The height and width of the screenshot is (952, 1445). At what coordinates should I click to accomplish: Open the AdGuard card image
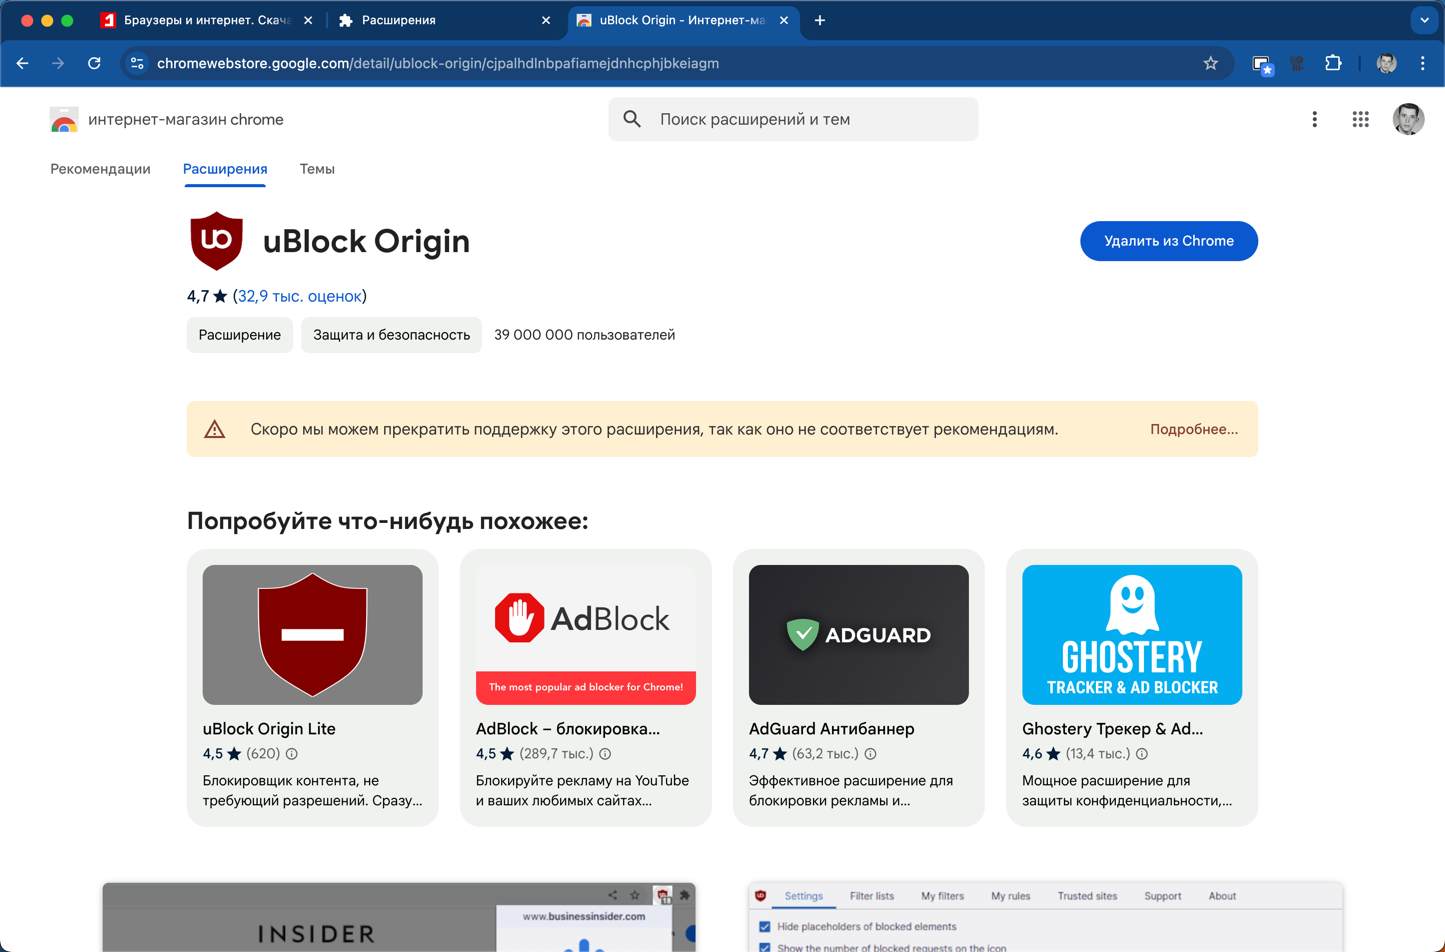(x=859, y=635)
